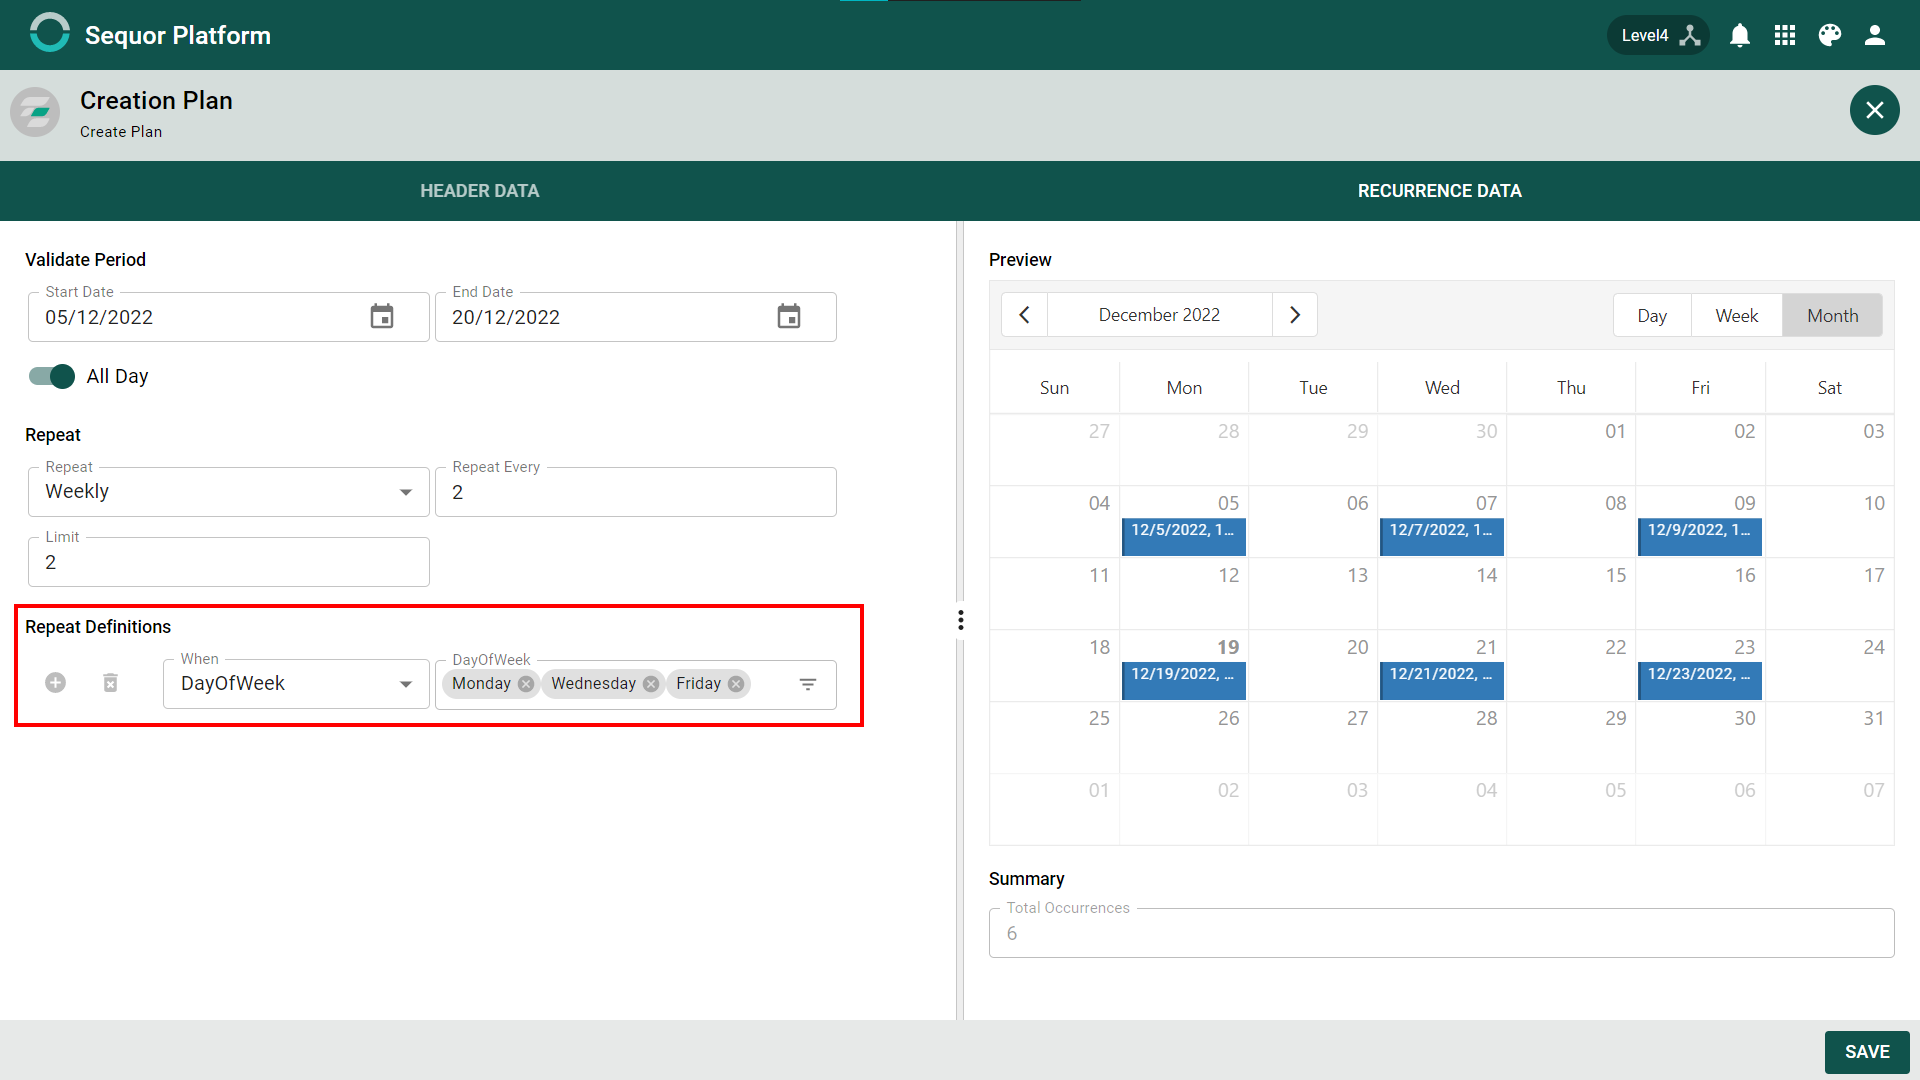Screen dimensions: 1920x1080
Task: Switch preview to Month view
Action: 1833,316
